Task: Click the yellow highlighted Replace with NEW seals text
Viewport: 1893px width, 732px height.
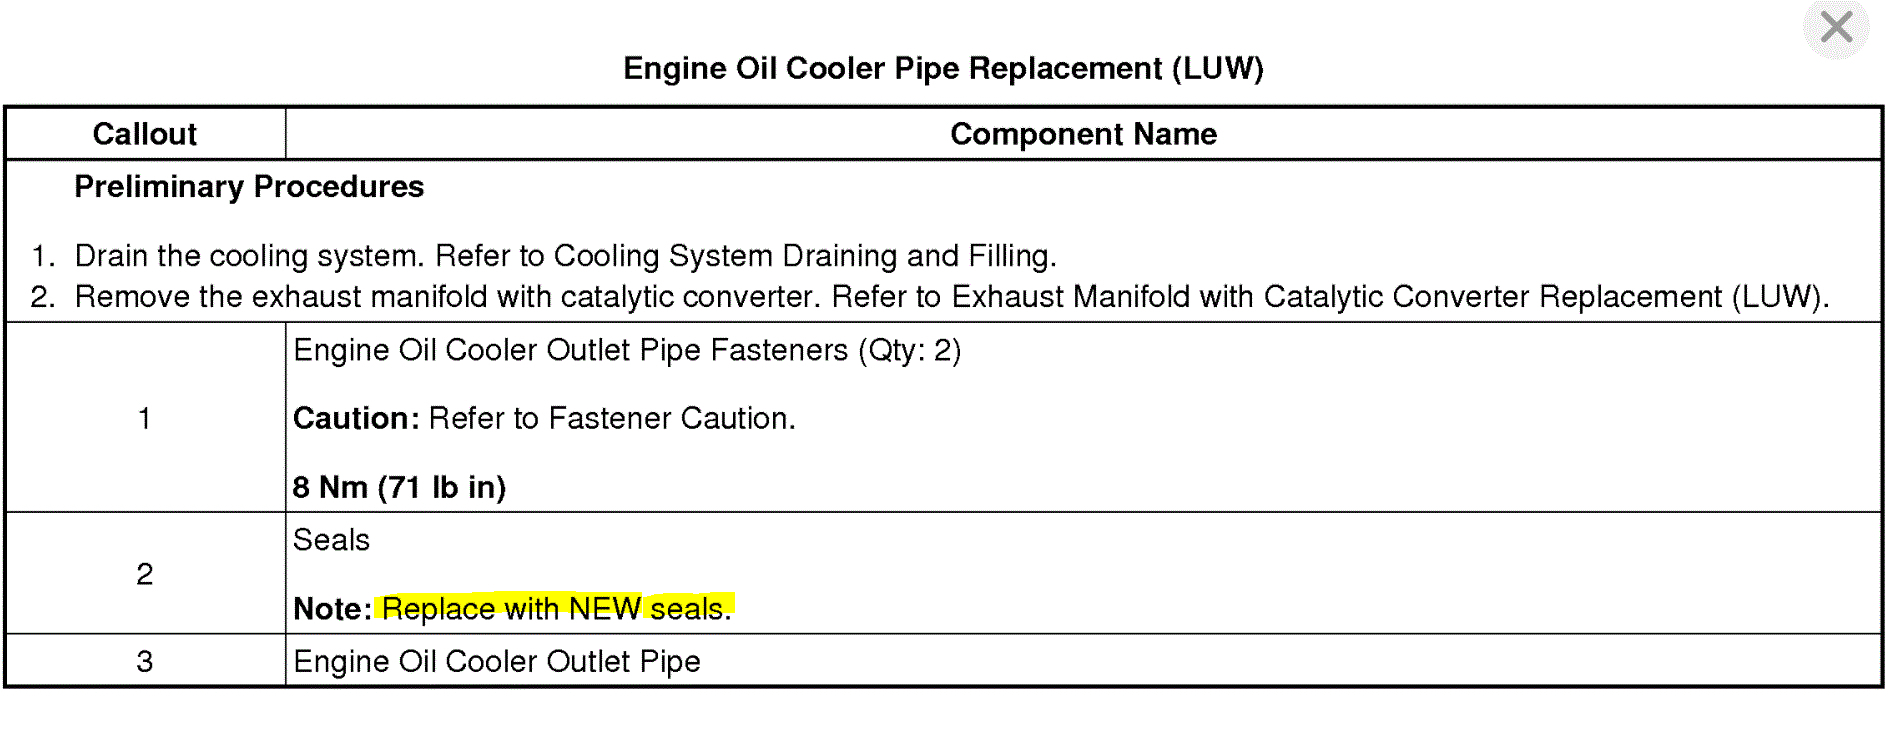Action: coord(556,608)
